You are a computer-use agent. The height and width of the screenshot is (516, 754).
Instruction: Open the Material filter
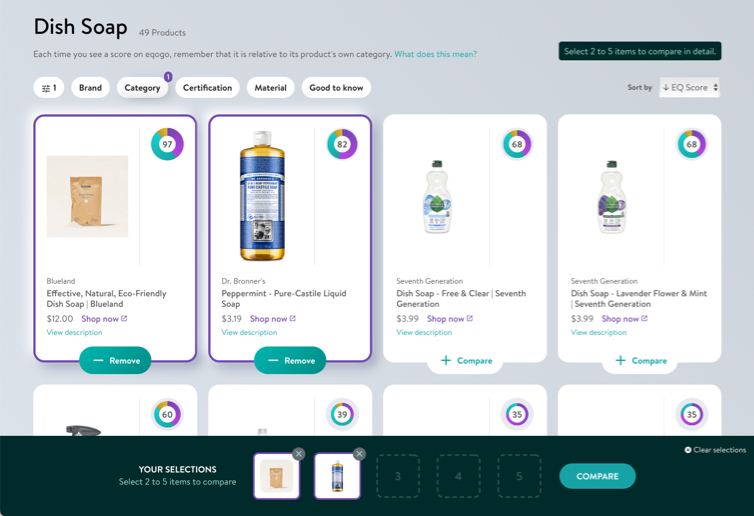click(270, 88)
